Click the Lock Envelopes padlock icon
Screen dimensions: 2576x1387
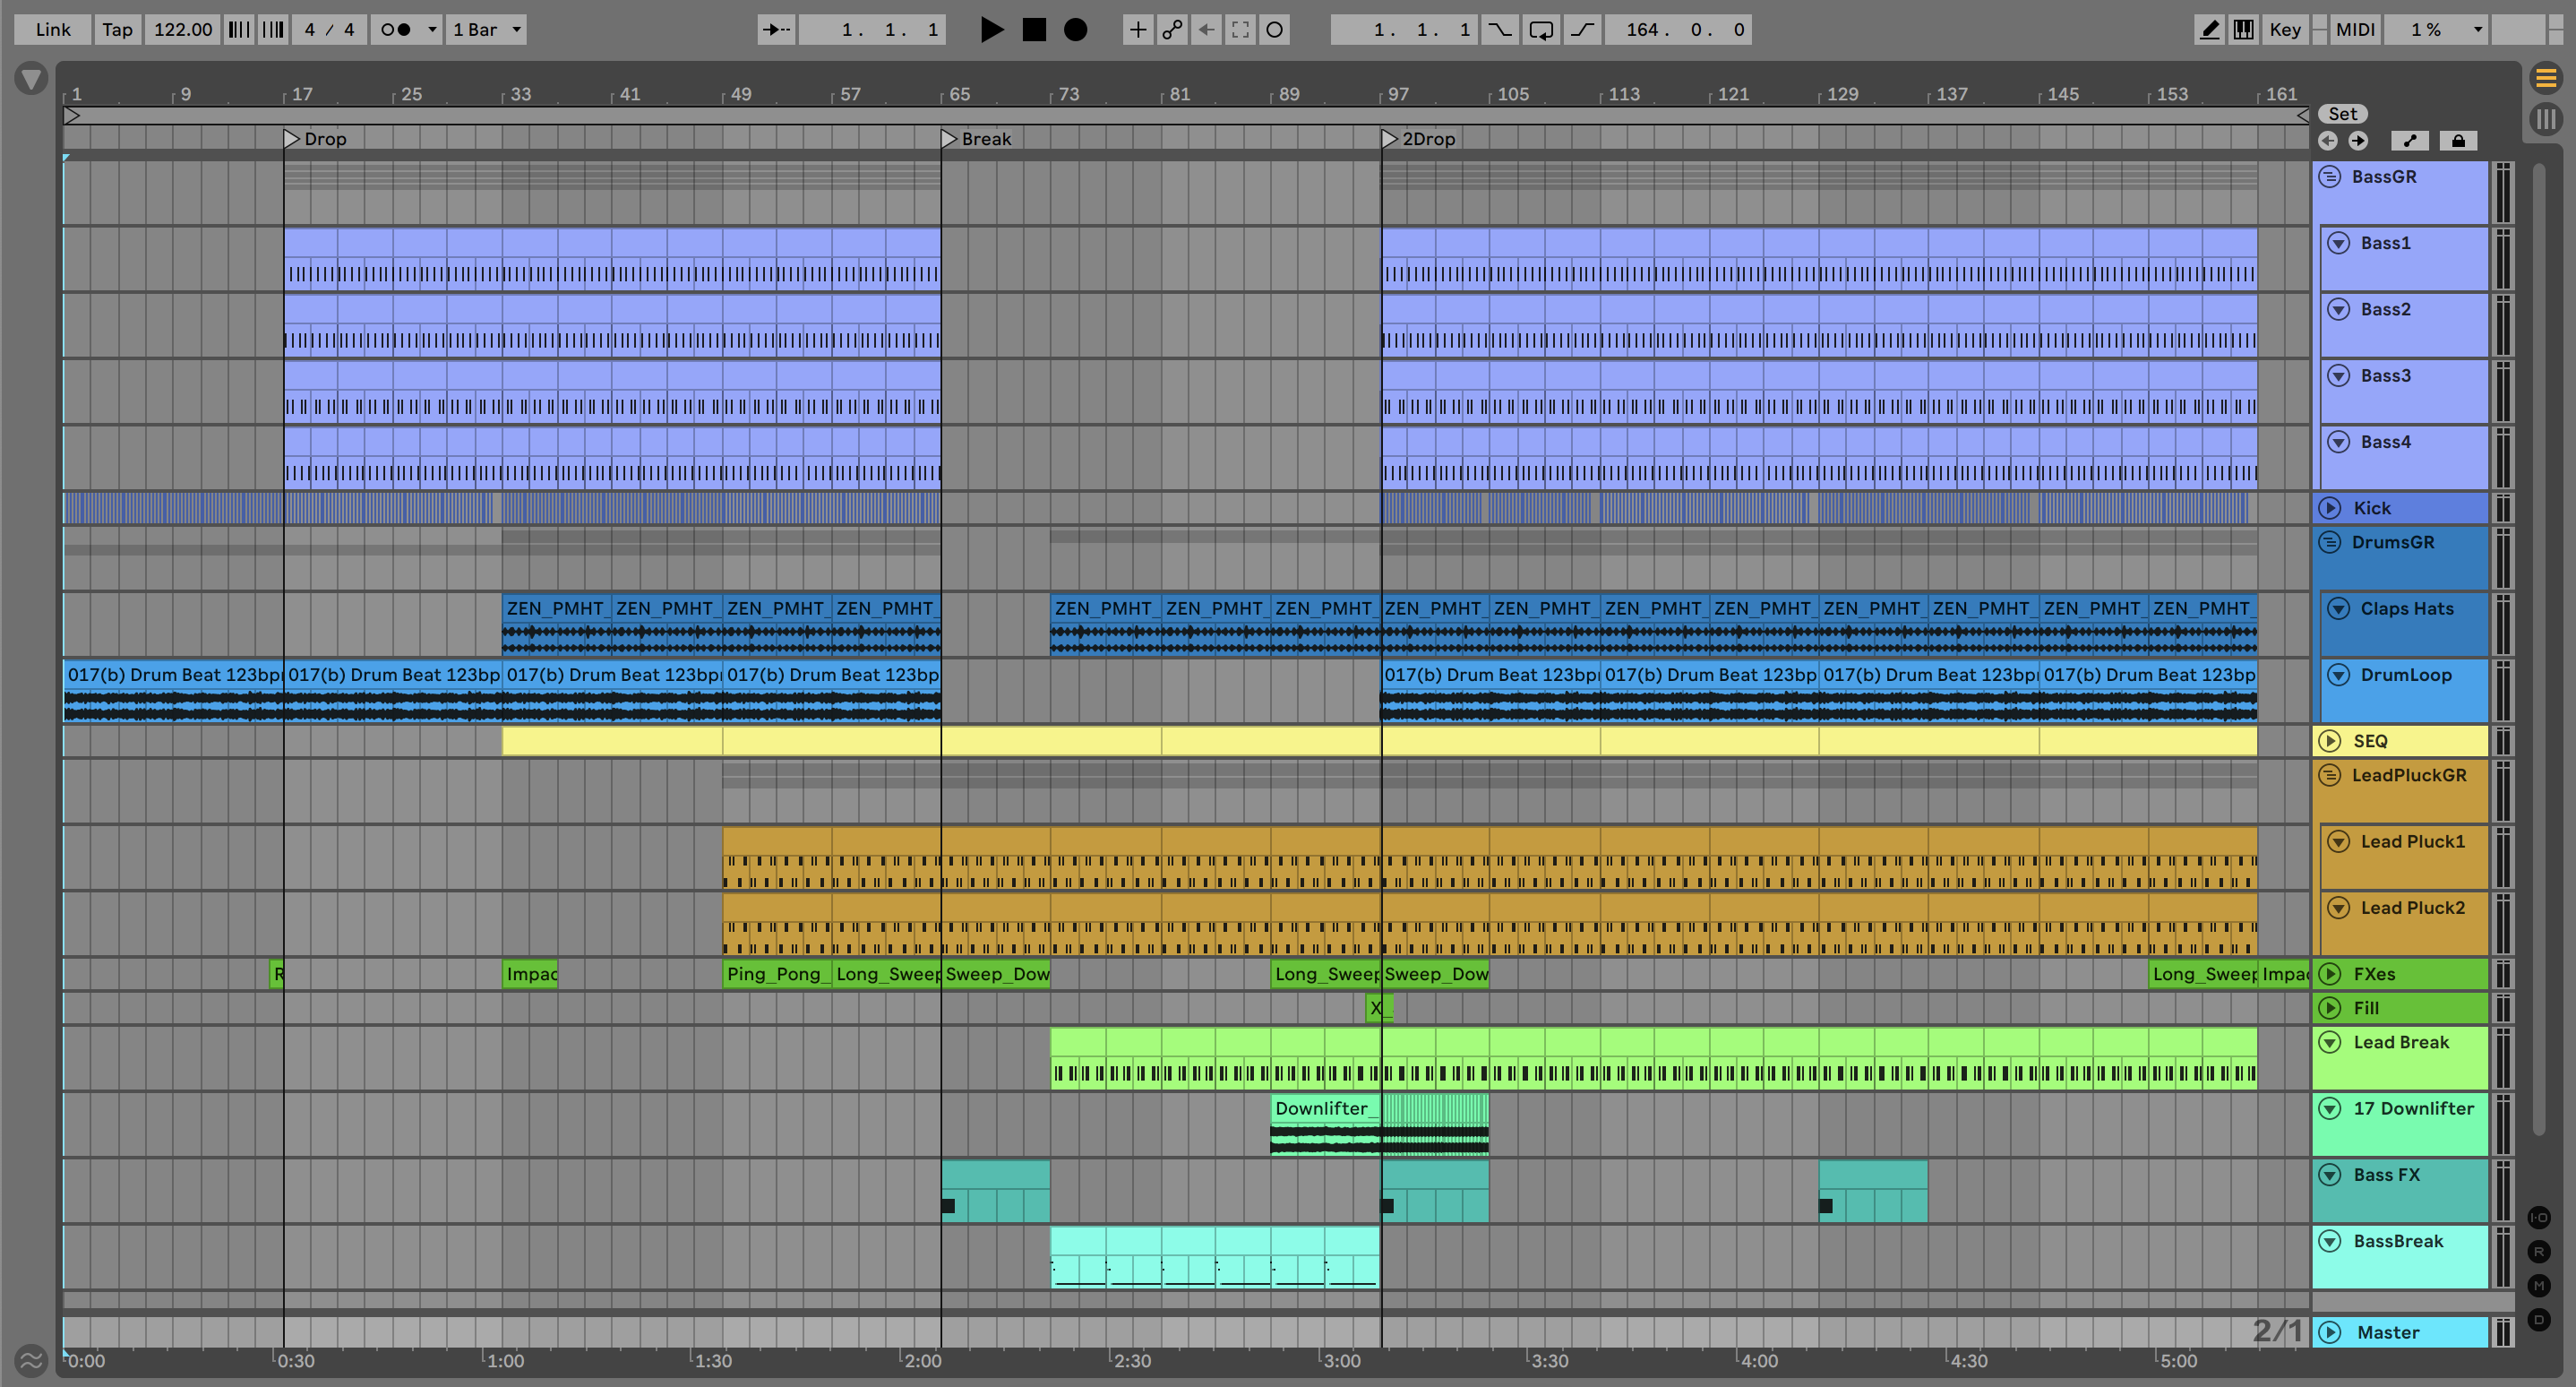(x=2458, y=141)
